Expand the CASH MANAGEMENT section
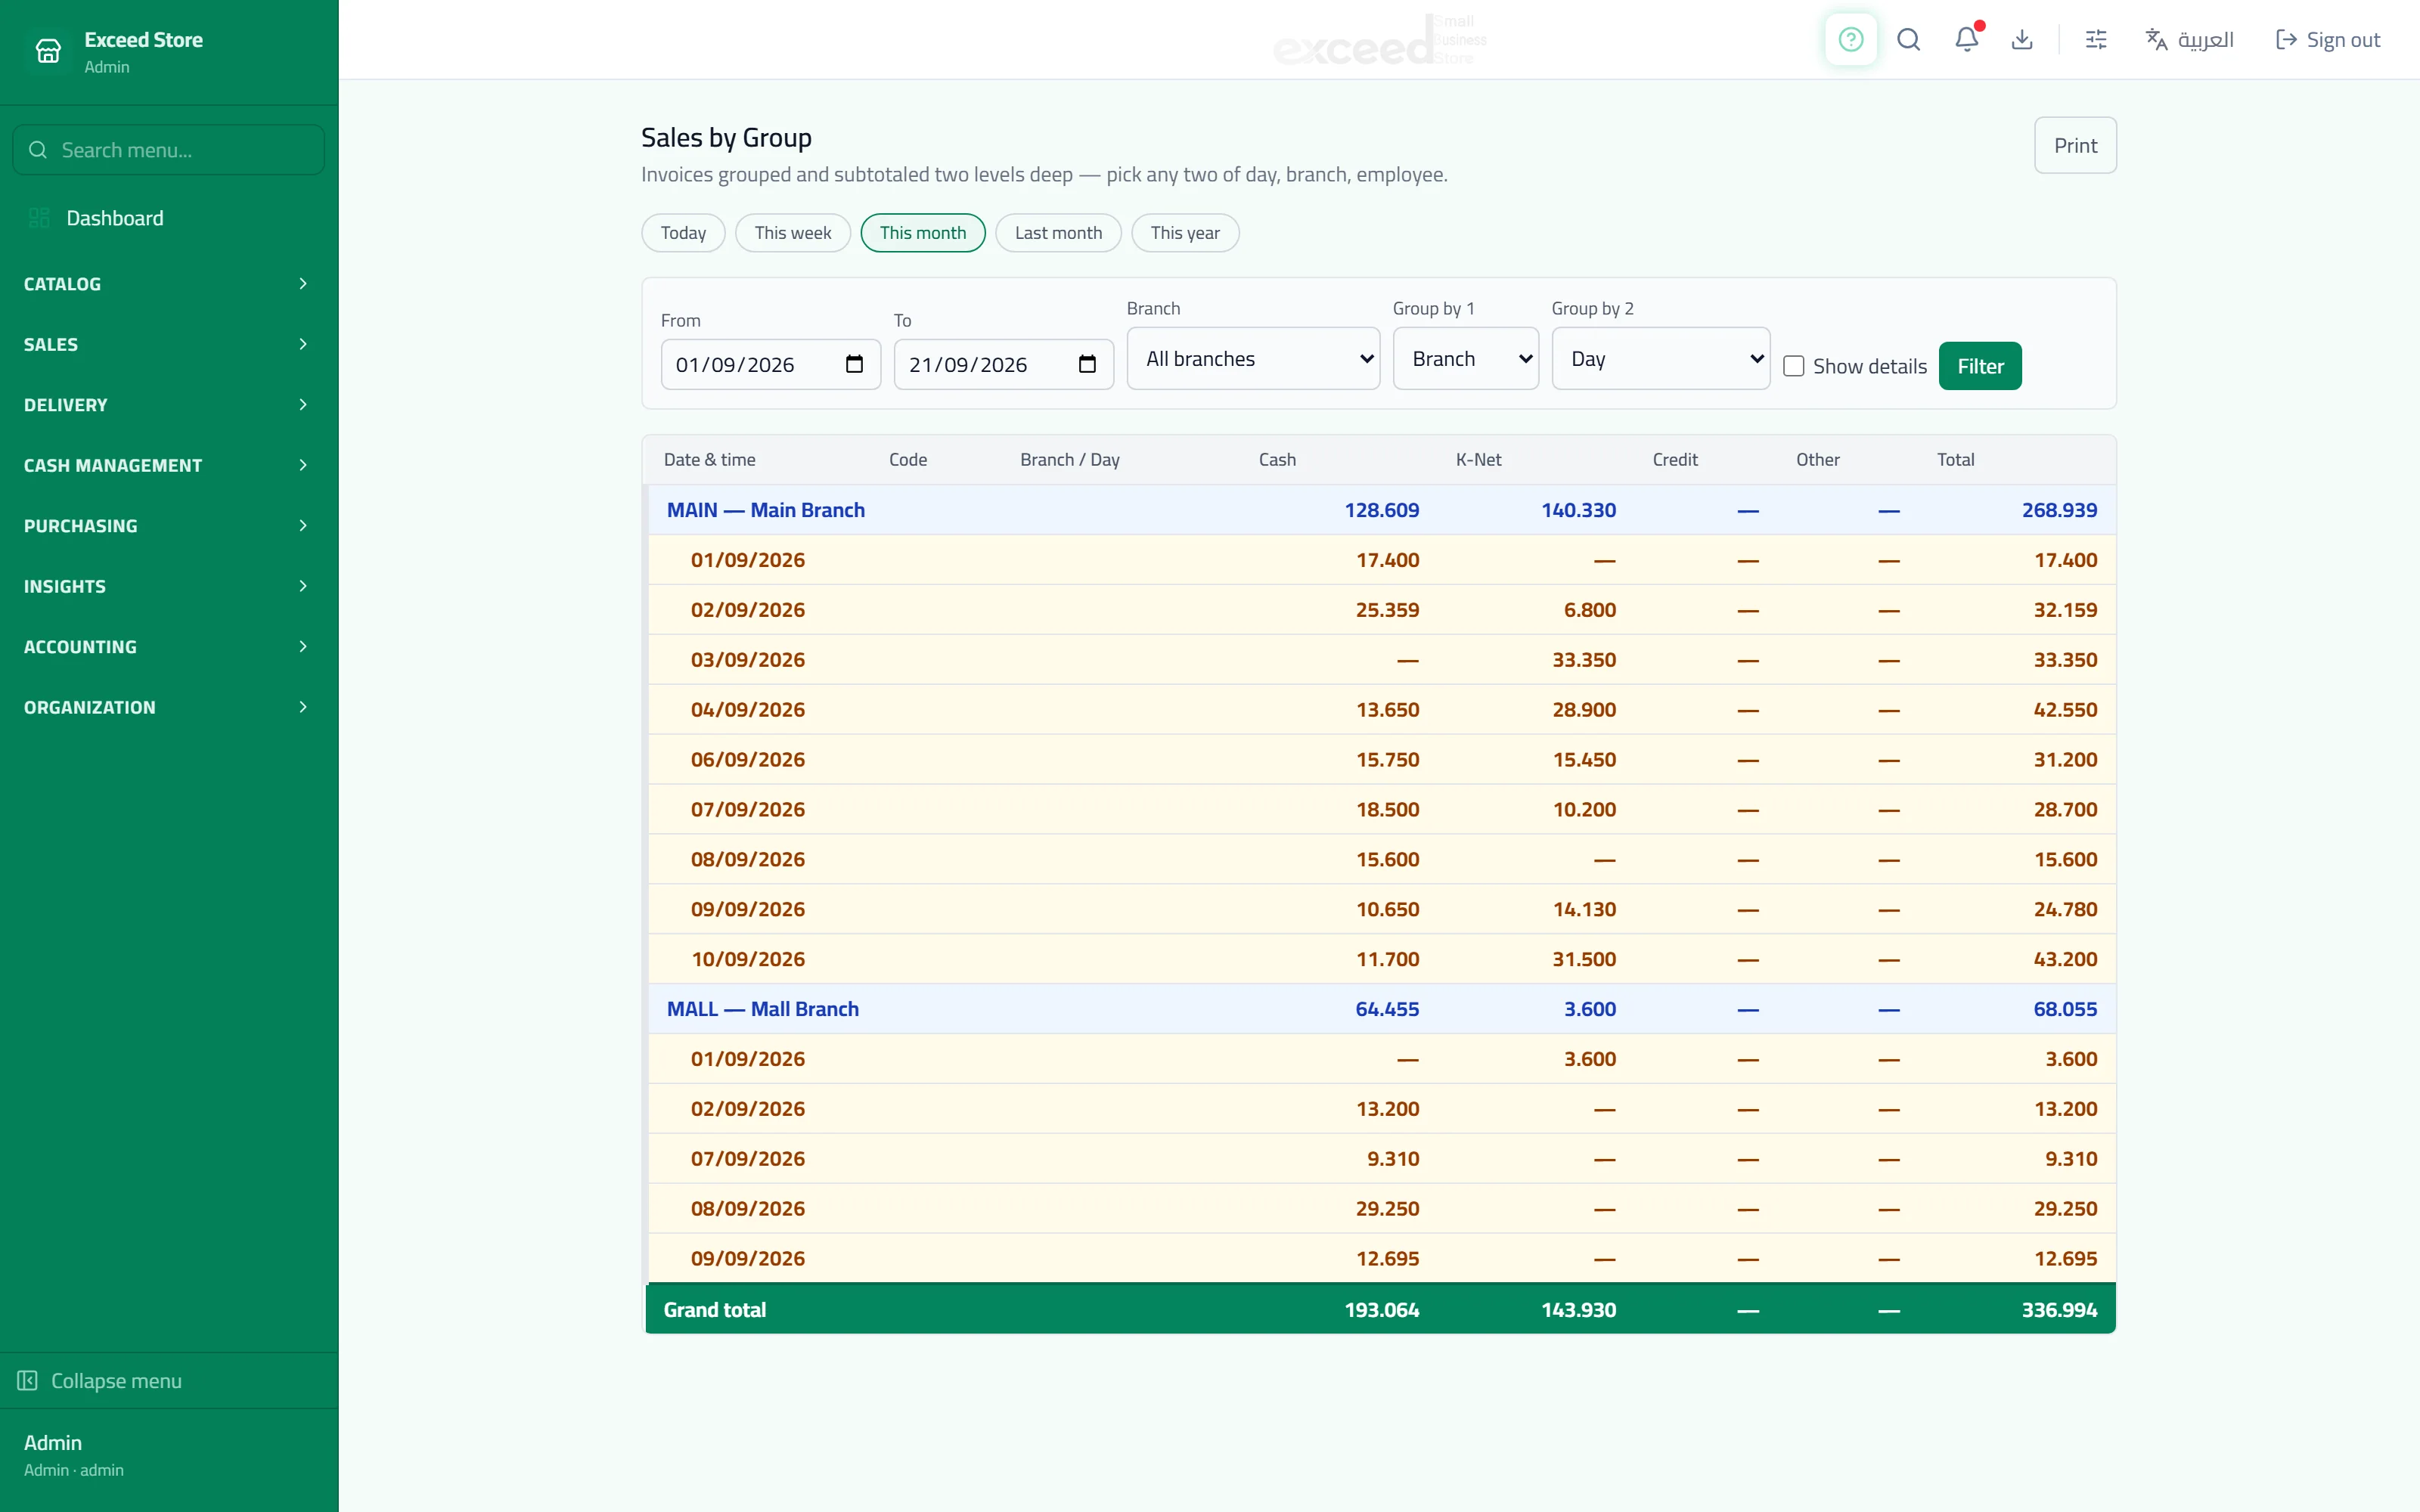Viewport: 2420px width, 1512px height. (x=169, y=465)
